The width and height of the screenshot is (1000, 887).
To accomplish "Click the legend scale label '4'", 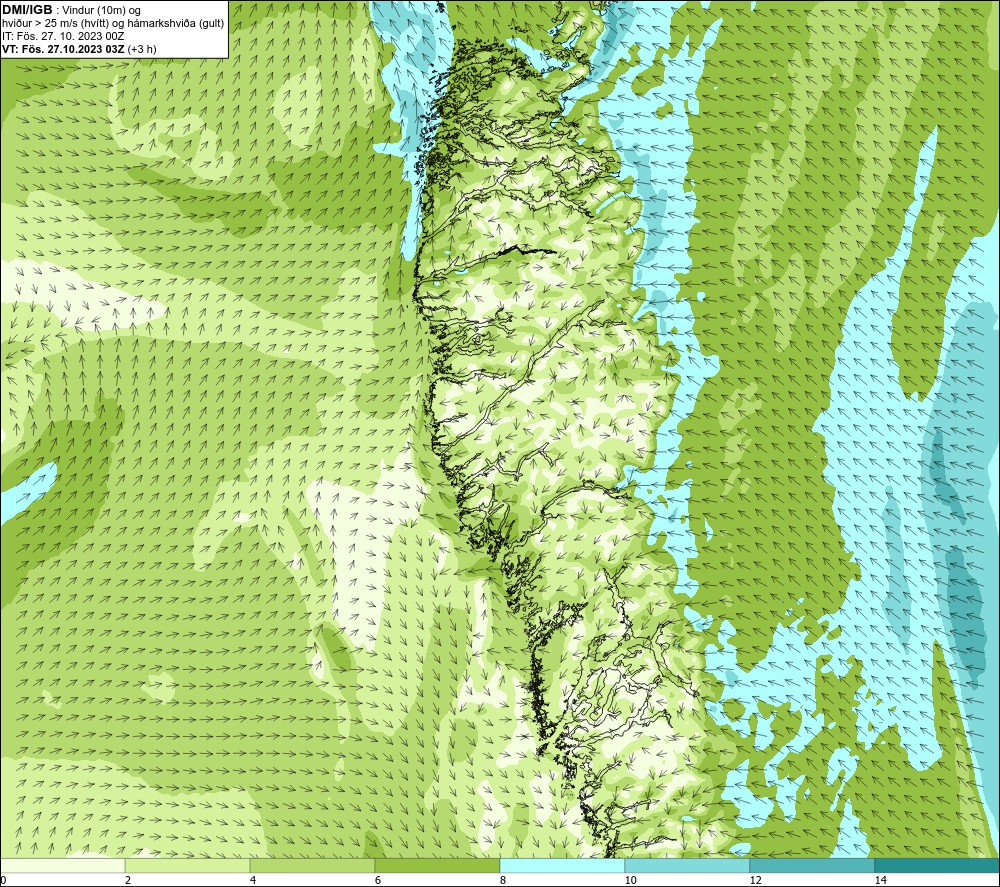I will (x=253, y=880).
